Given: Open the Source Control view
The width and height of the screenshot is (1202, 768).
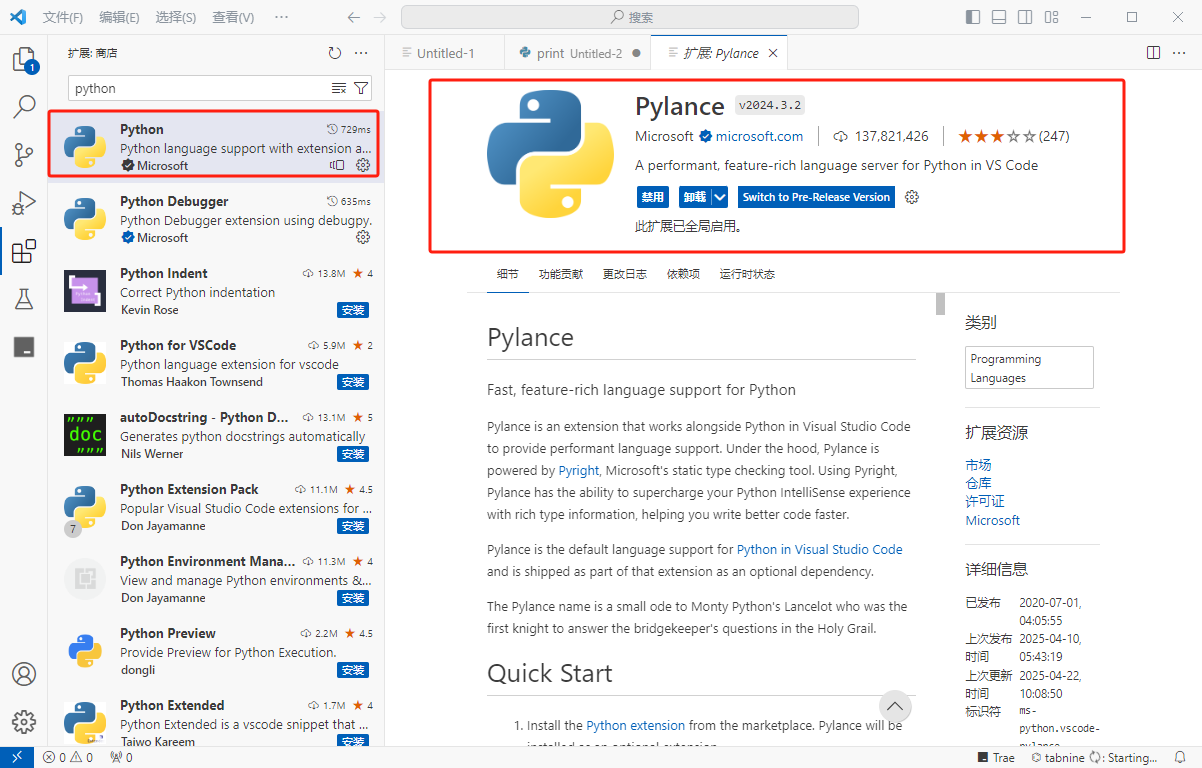Looking at the screenshot, I should 24,155.
